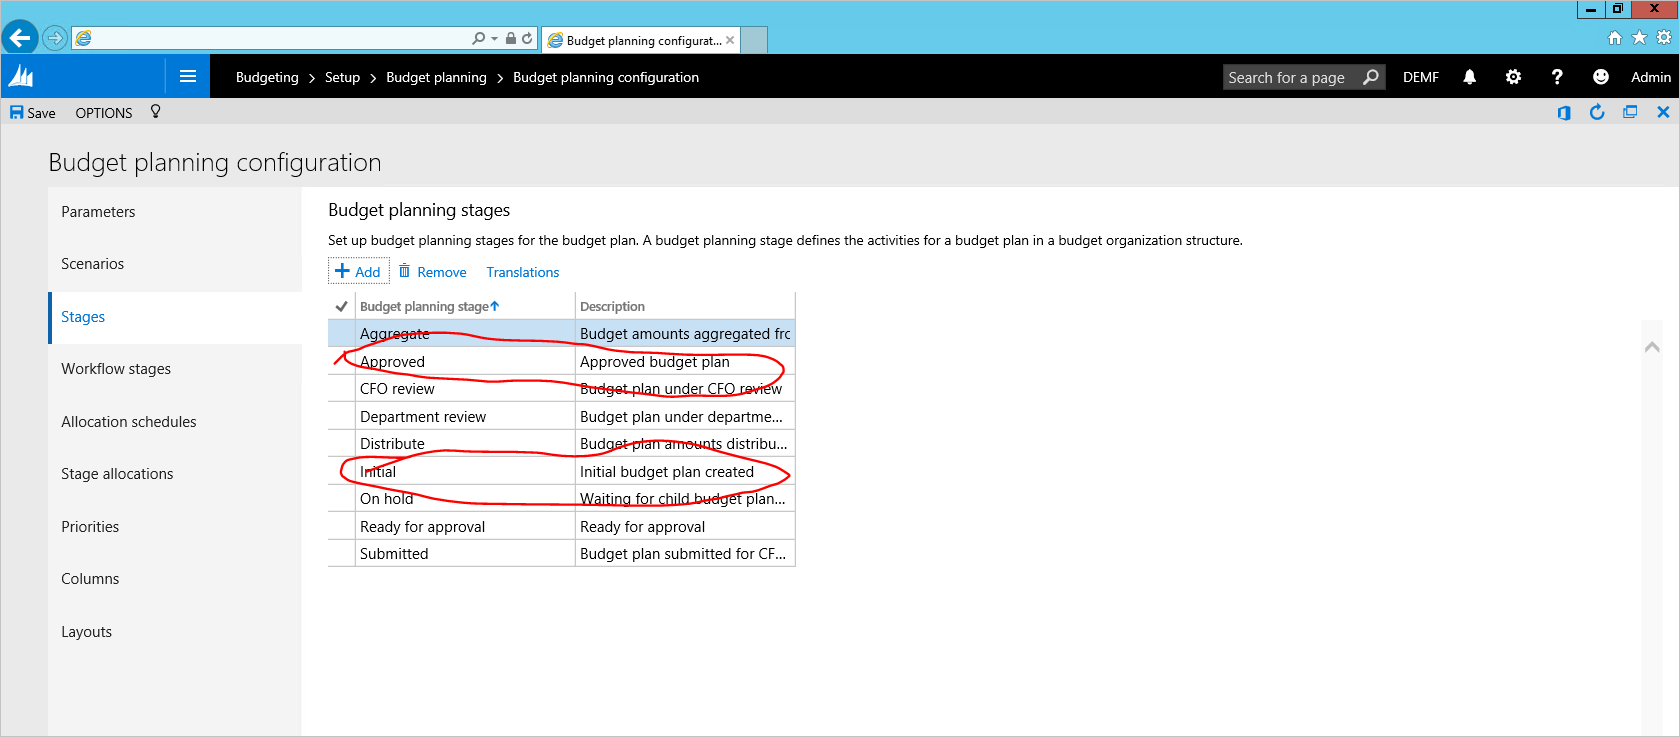Select row checkbox for Submitted stage
The image size is (1680, 737).
341,554
